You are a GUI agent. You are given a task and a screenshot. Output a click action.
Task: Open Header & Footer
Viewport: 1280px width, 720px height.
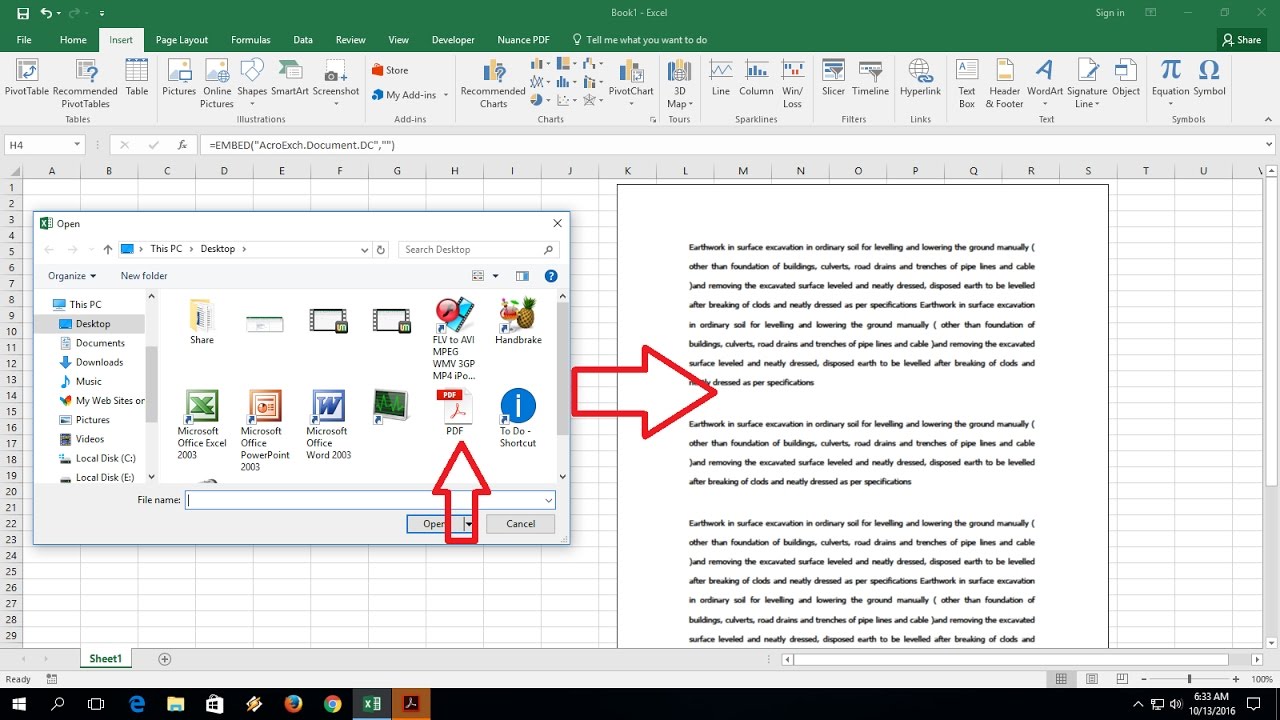1005,82
